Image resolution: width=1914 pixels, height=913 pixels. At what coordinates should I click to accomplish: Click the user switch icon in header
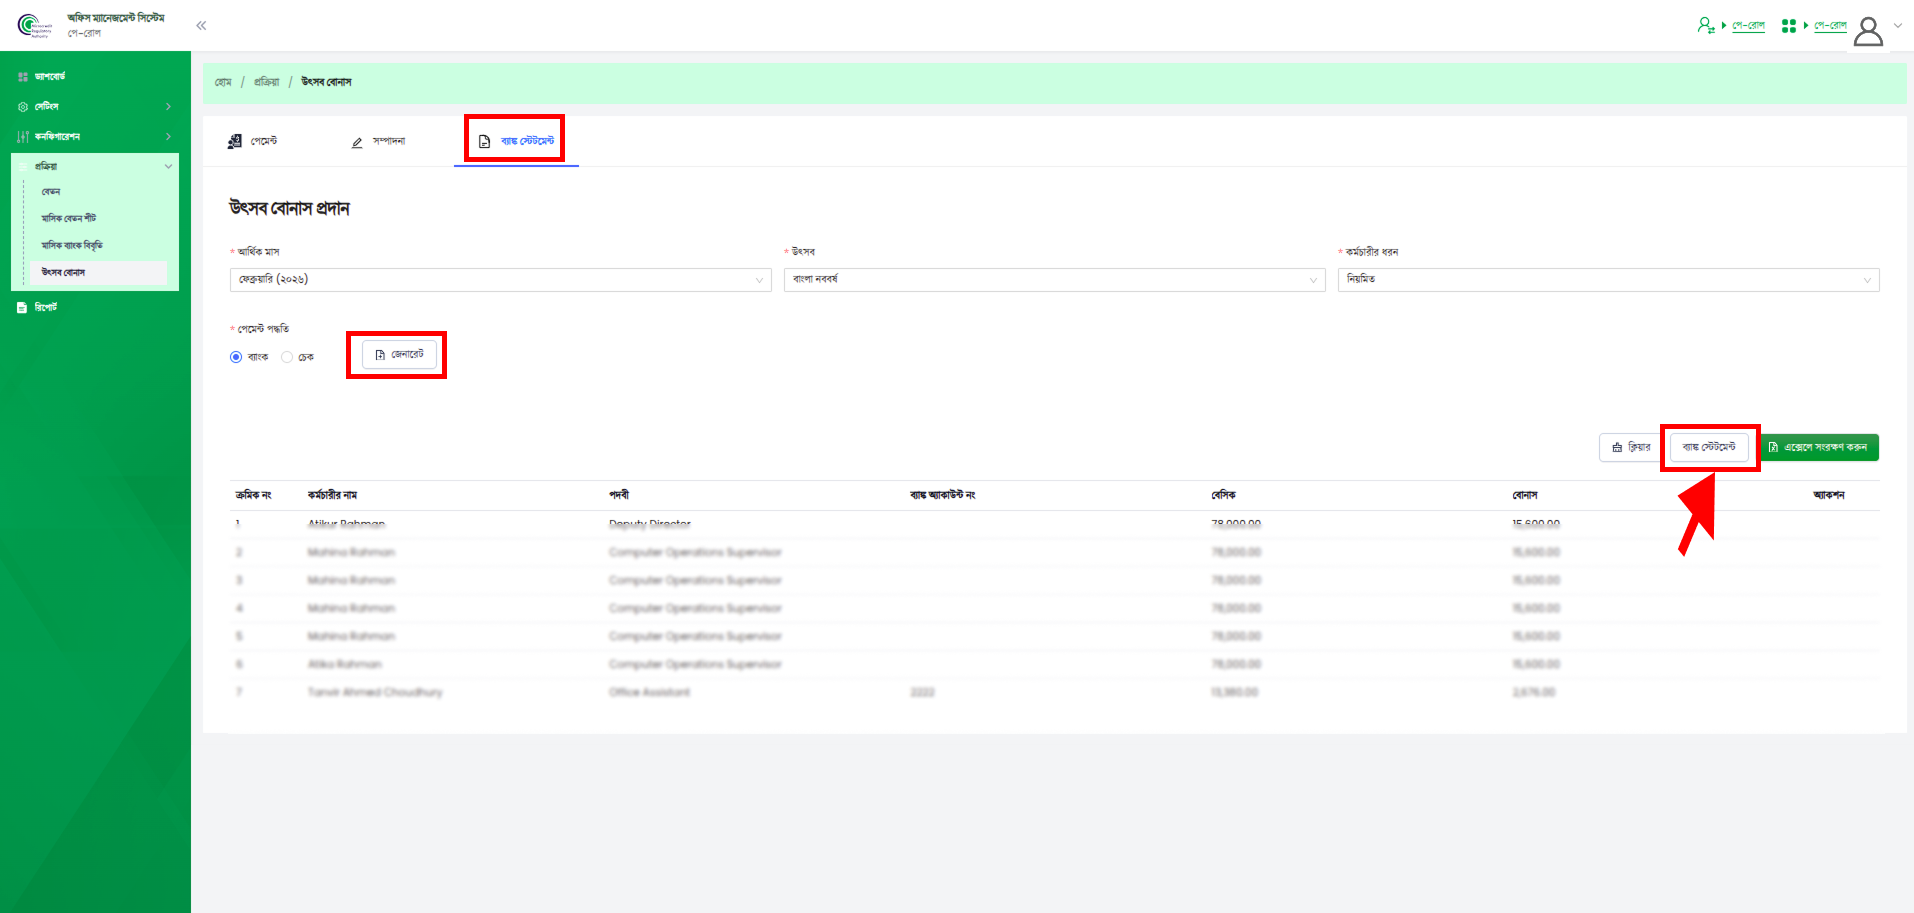pos(1706,25)
